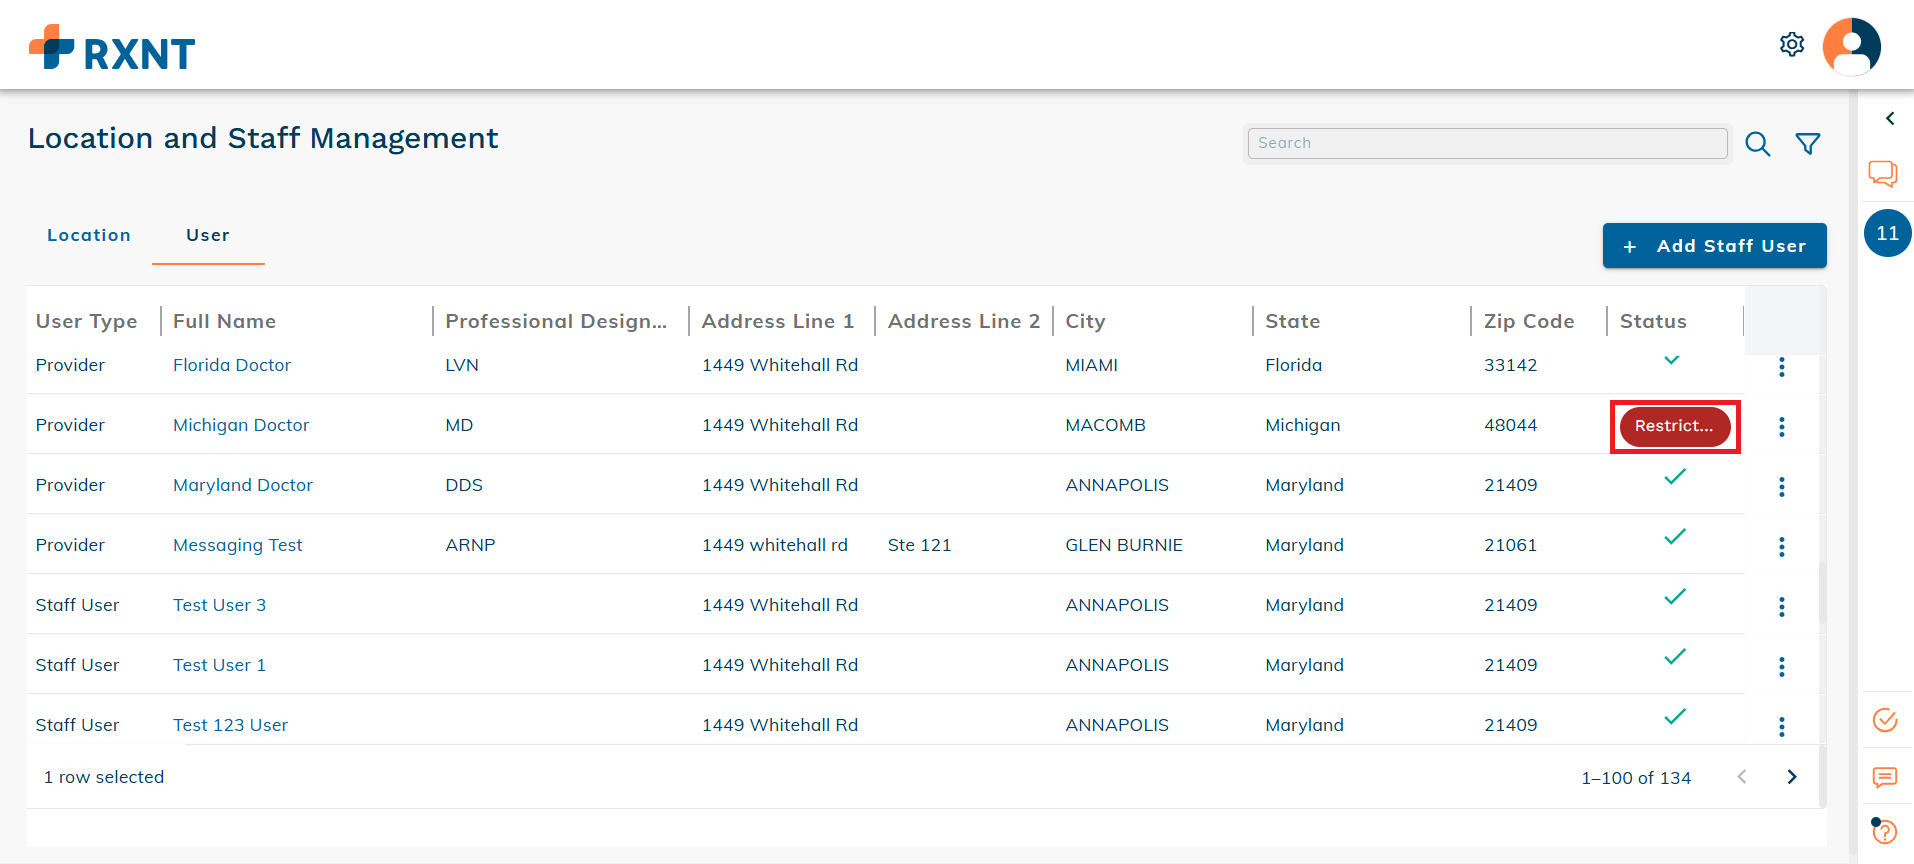
Task: Go to previous page of users
Action: click(1742, 777)
